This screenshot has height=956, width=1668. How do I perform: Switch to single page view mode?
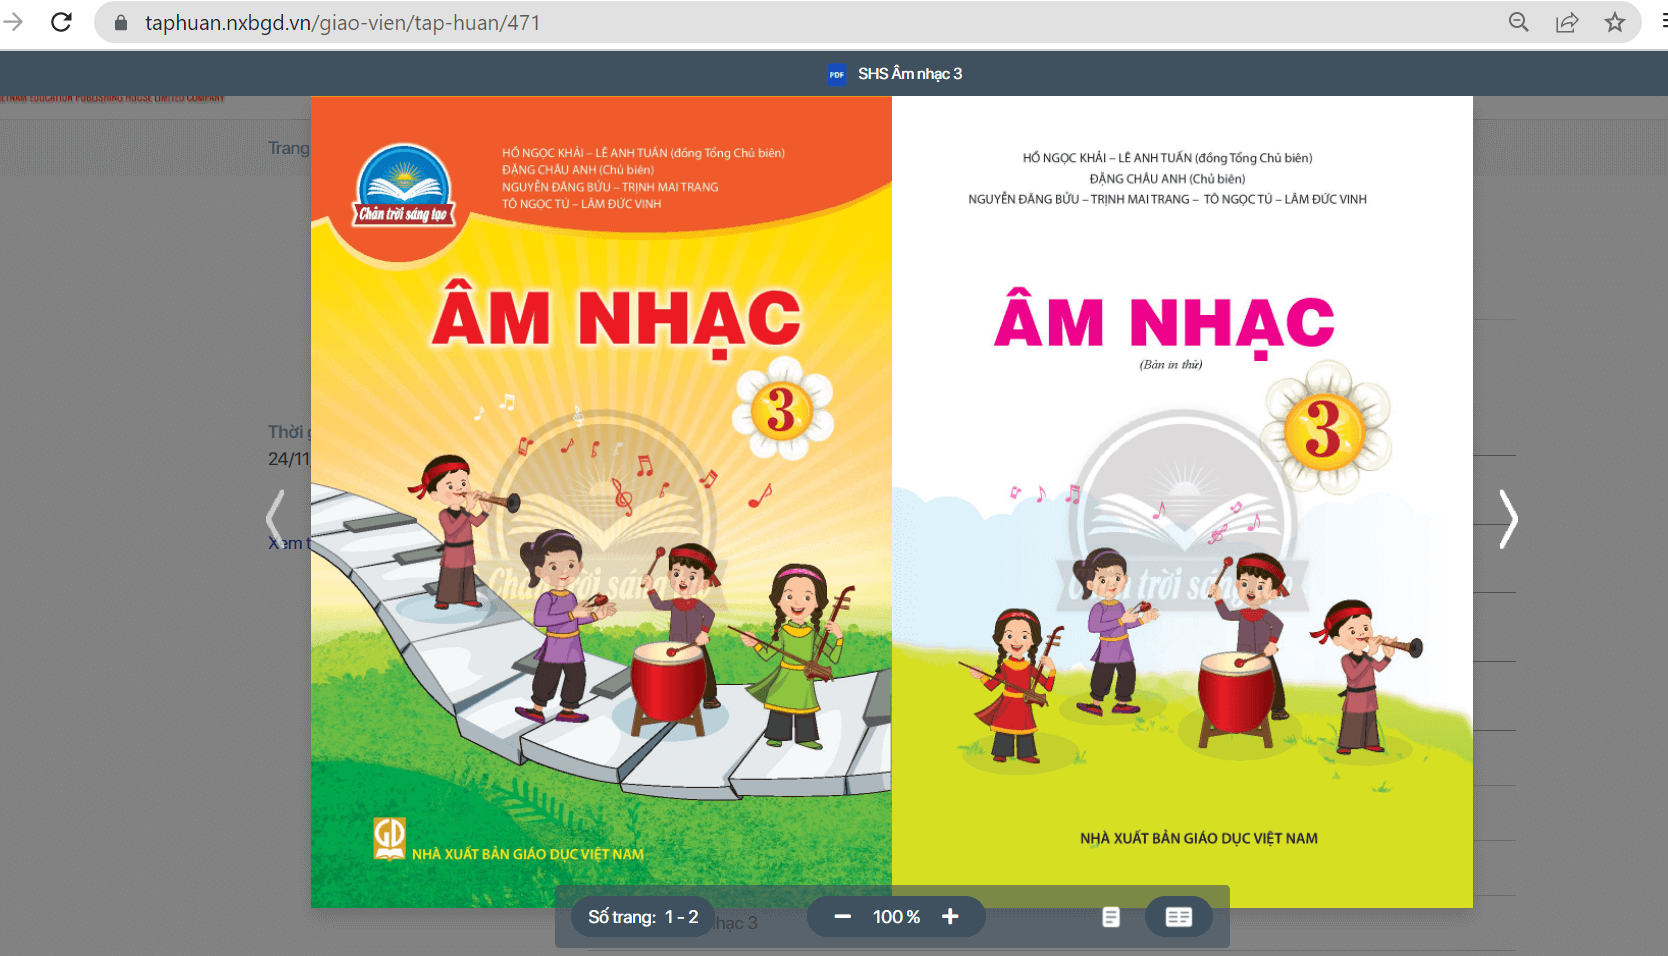(x=1110, y=917)
